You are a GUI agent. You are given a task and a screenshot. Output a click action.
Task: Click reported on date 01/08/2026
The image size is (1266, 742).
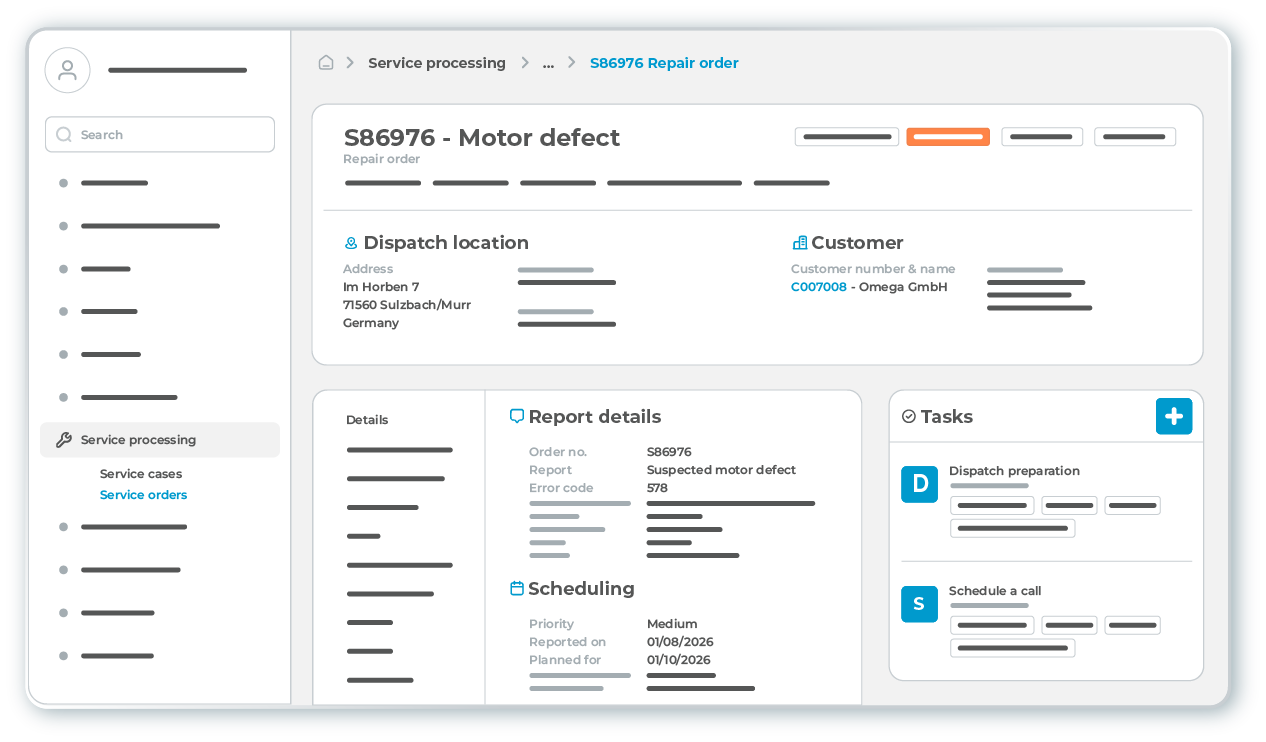[680, 642]
